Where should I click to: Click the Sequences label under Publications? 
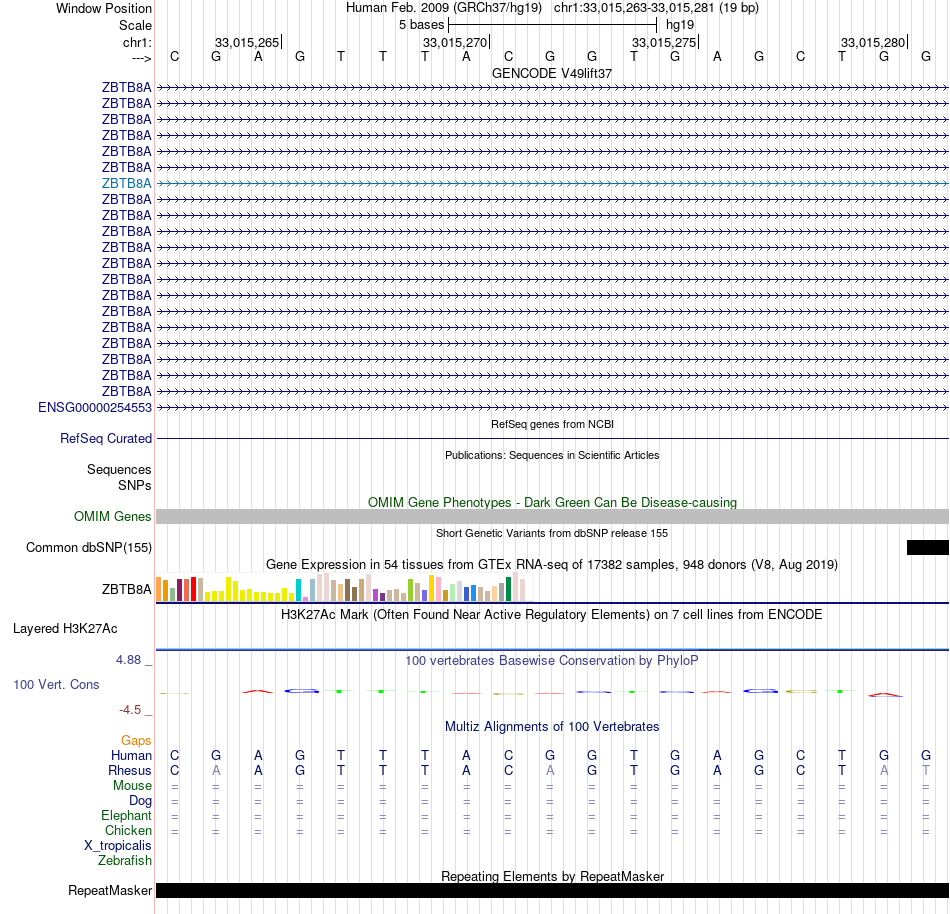(x=119, y=469)
